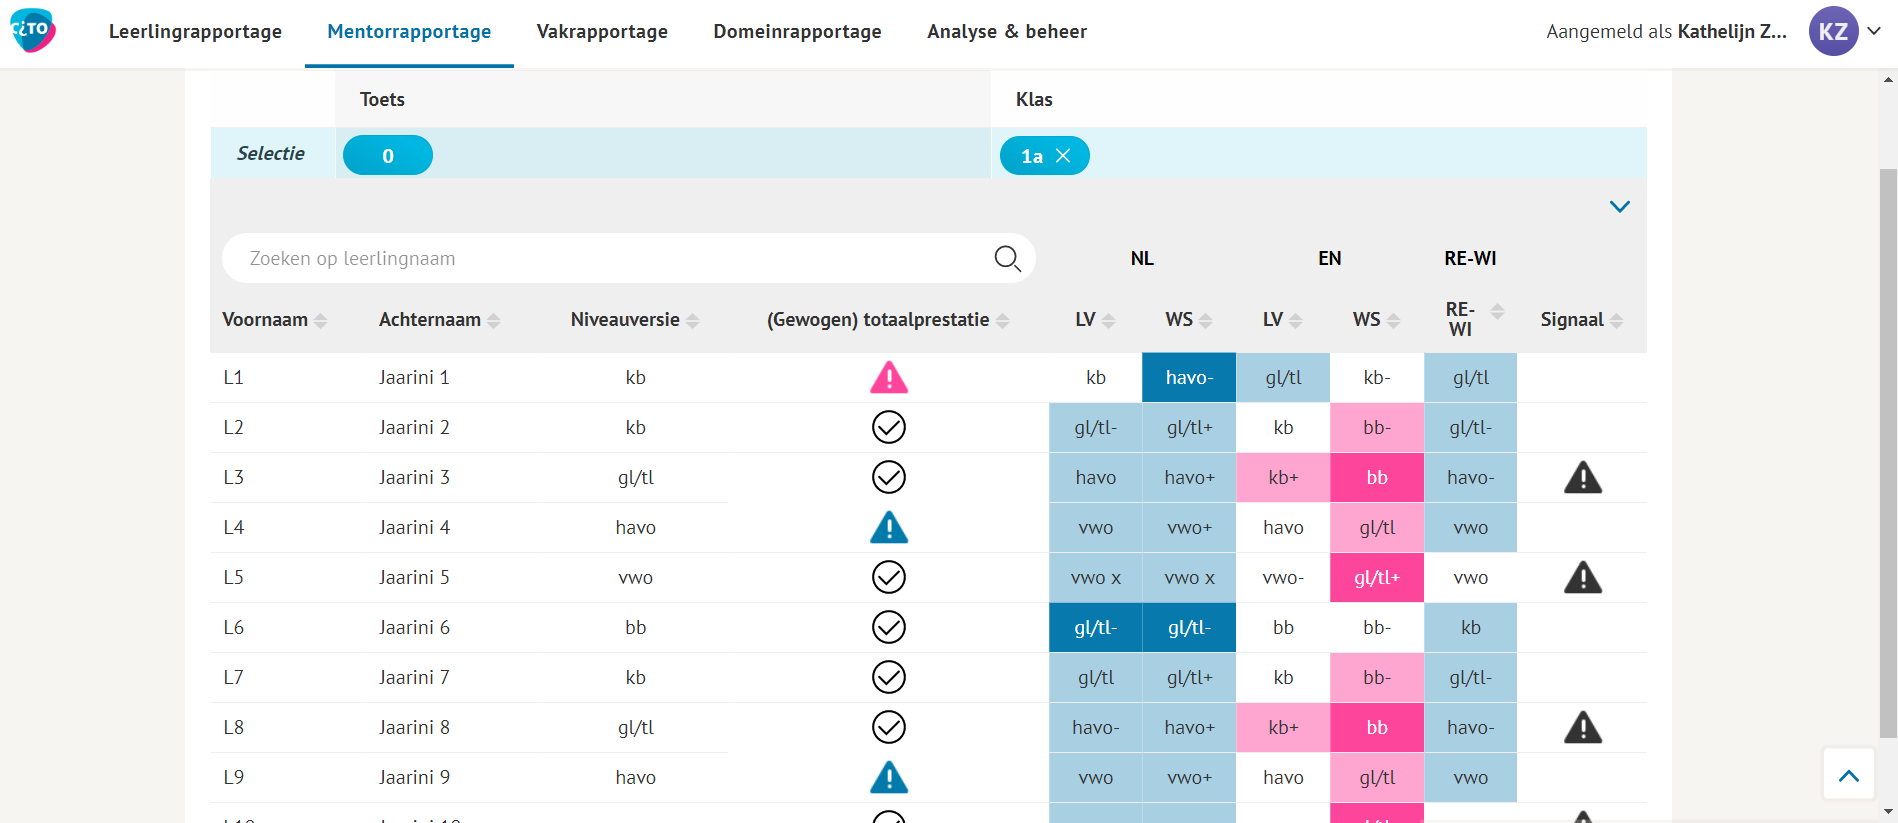Screen dimensions: 1898x823
Task: Click checkmark icon for Jaarini 8
Action: [x=889, y=727]
